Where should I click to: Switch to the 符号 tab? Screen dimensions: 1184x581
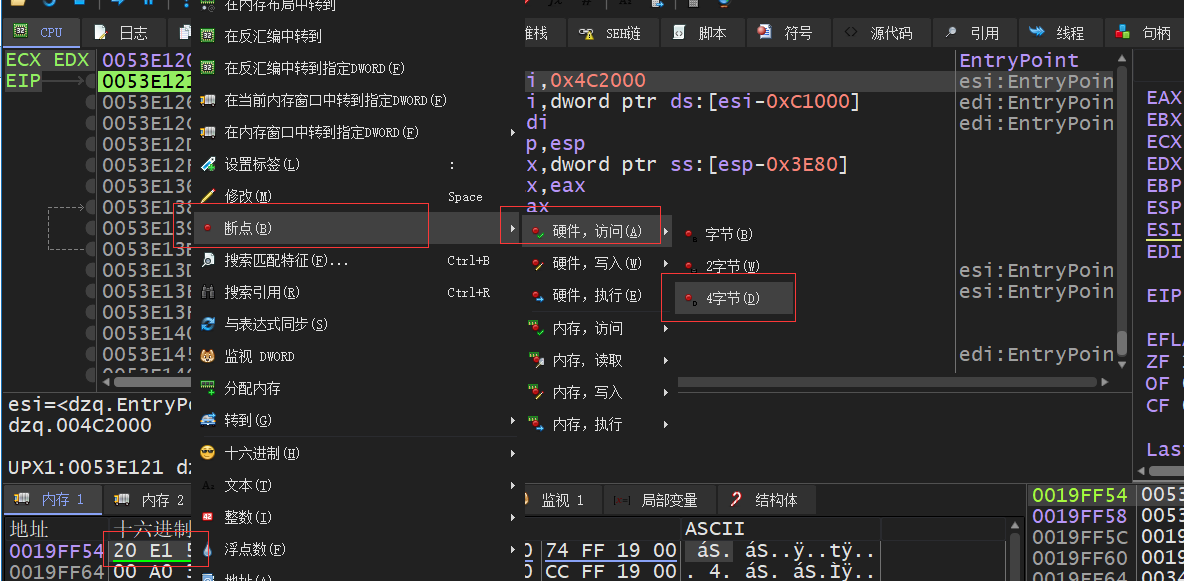(x=789, y=33)
